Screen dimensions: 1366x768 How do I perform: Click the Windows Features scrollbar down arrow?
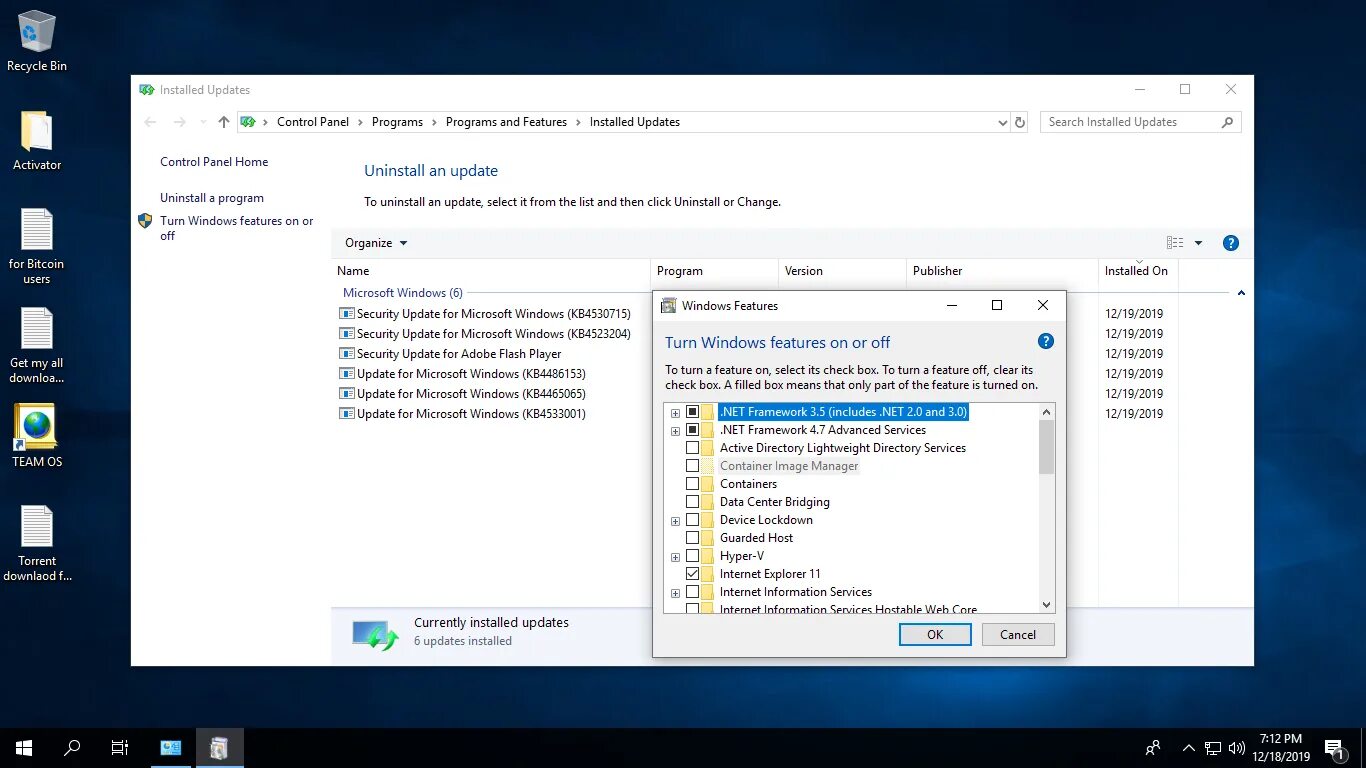(1047, 604)
